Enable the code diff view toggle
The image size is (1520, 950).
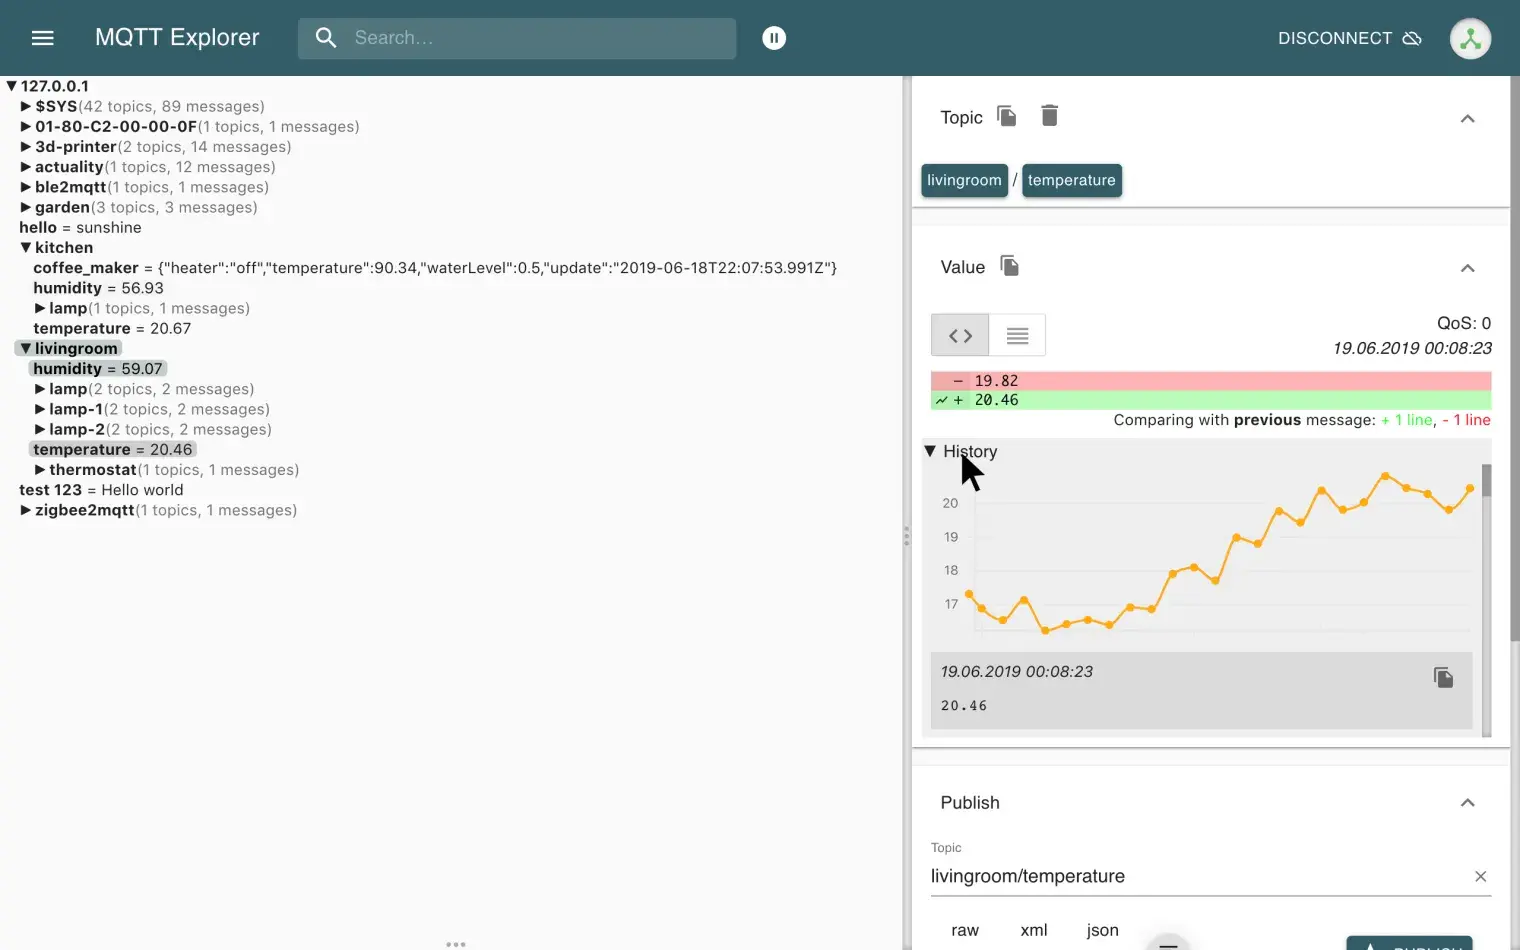(x=959, y=335)
